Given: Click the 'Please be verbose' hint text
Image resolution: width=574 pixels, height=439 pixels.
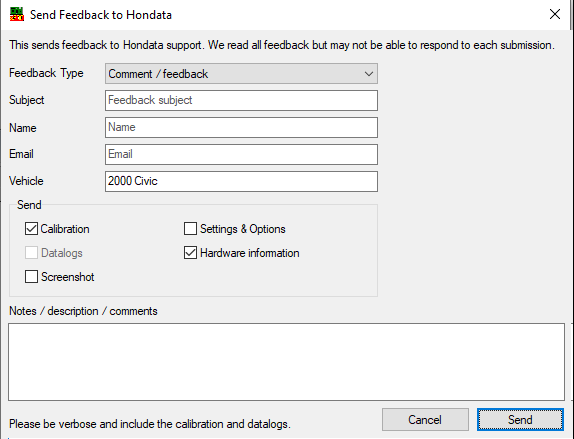Looking at the screenshot, I should click(150, 424).
